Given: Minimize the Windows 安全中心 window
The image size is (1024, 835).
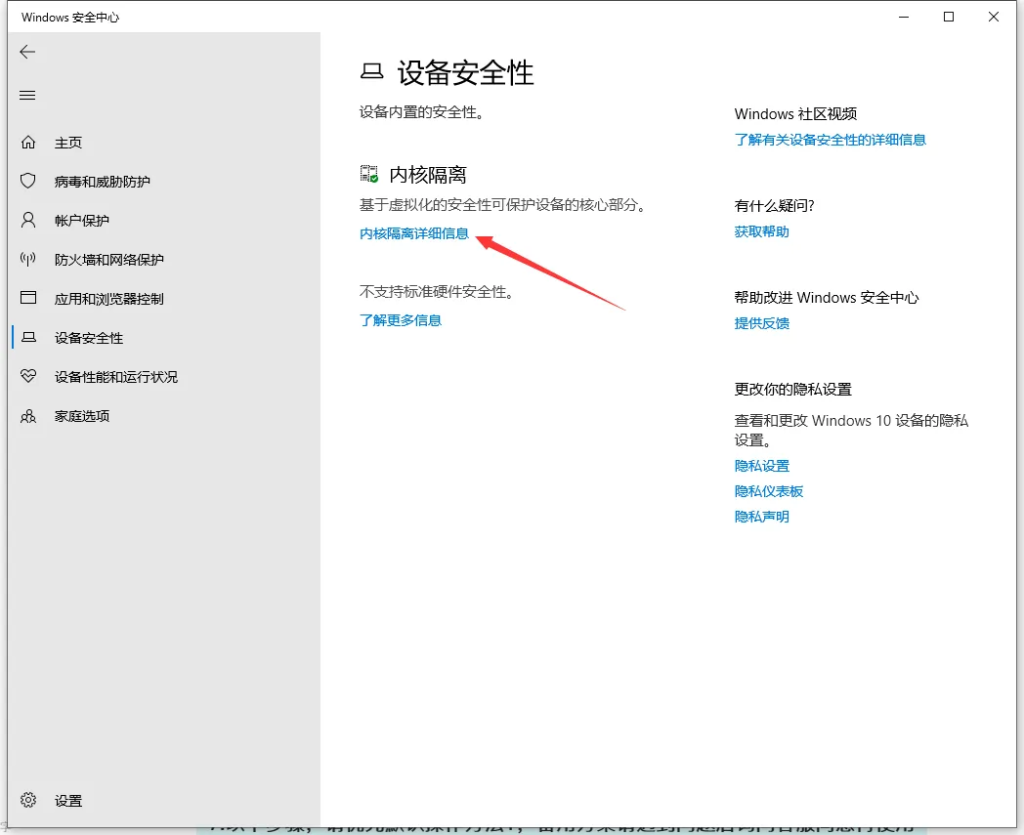Looking at the screenshot, I should click(904, 17).
